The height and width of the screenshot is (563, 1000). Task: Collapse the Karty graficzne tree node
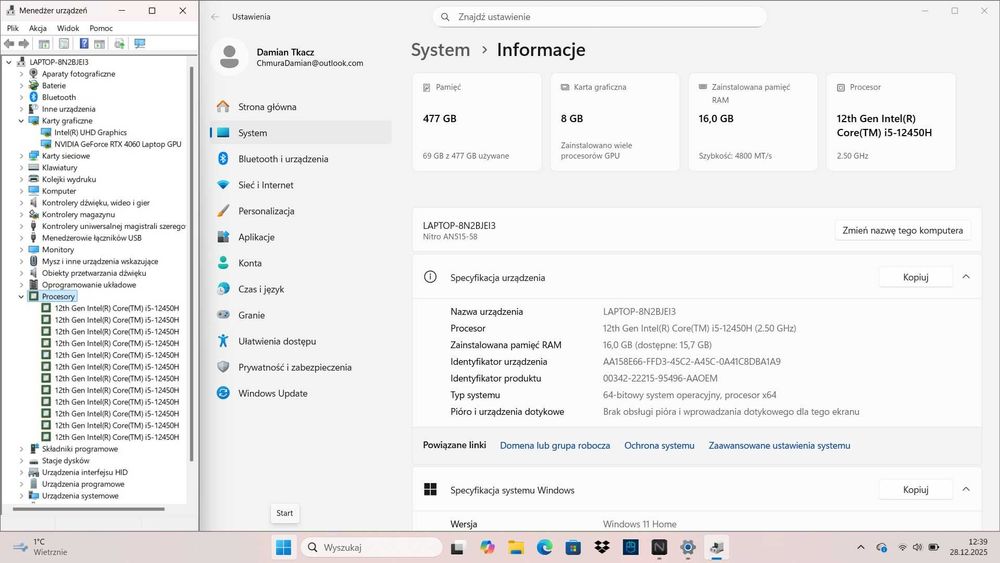pos(21,121)
